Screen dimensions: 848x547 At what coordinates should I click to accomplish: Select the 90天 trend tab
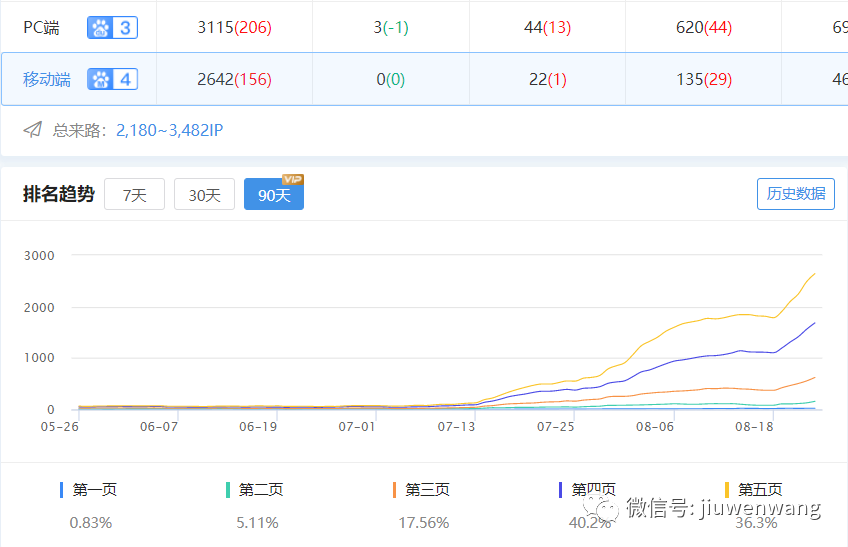[x=274, y=194]
